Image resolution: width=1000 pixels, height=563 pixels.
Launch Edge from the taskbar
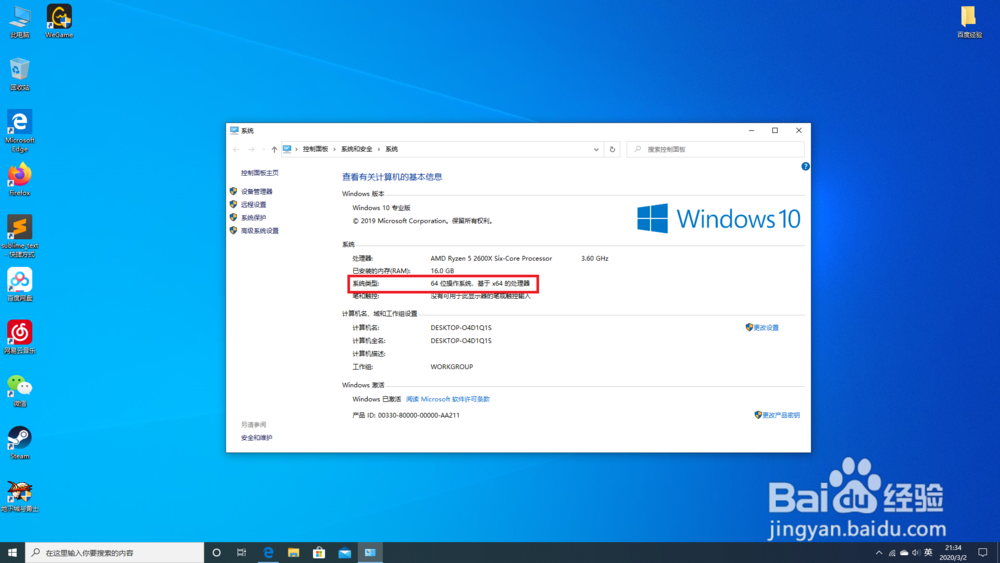click(x=268, y=552)
